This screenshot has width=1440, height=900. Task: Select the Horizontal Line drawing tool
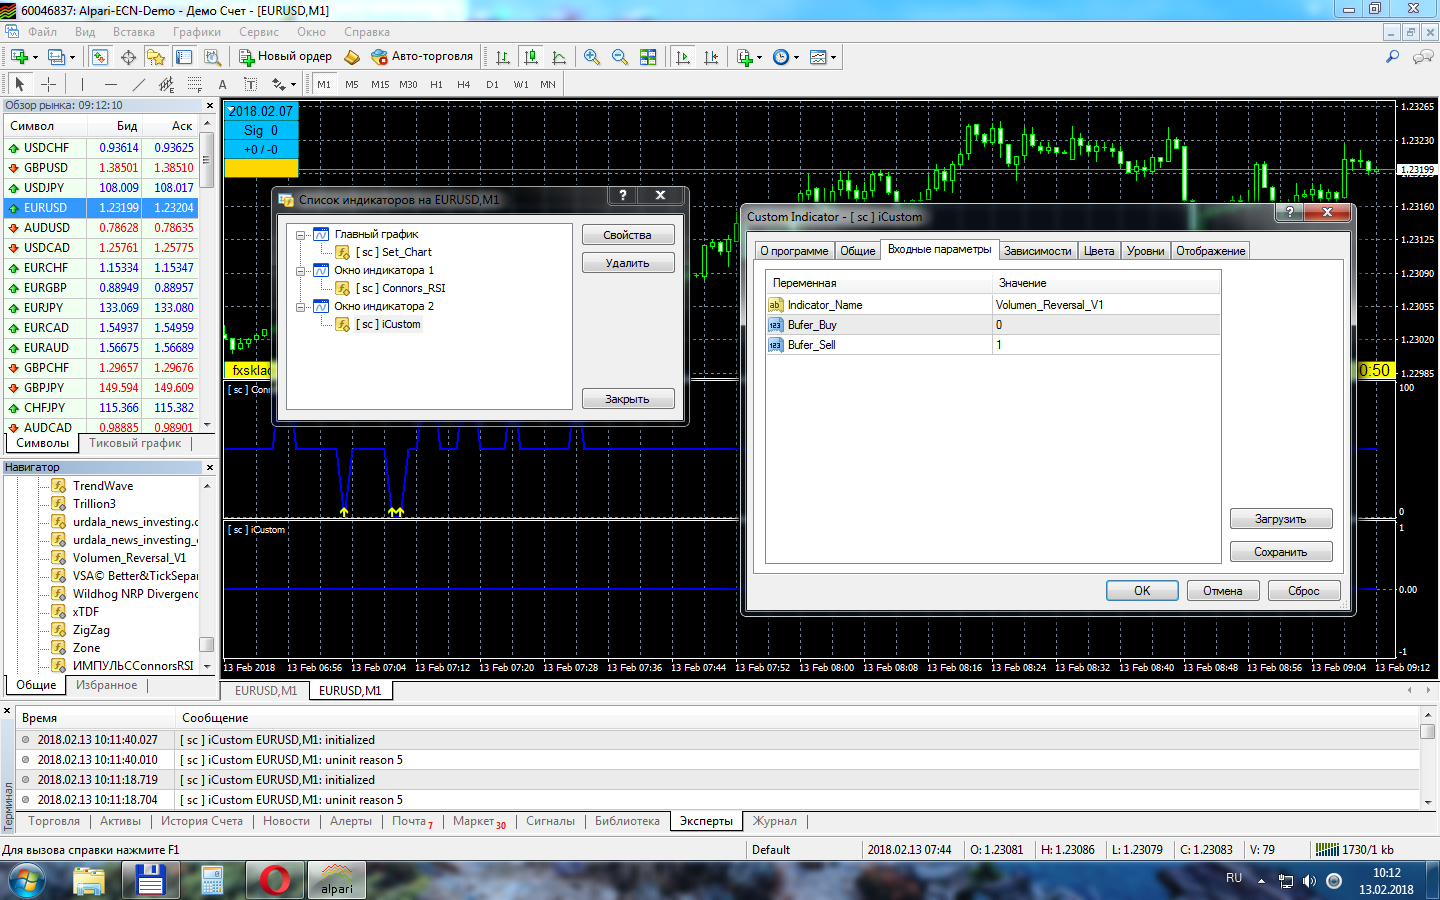(110, 84)
